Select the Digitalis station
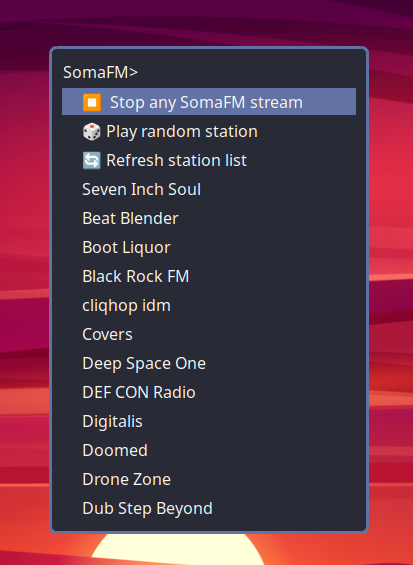Screen dimensions: 413x565 point(209,421)
